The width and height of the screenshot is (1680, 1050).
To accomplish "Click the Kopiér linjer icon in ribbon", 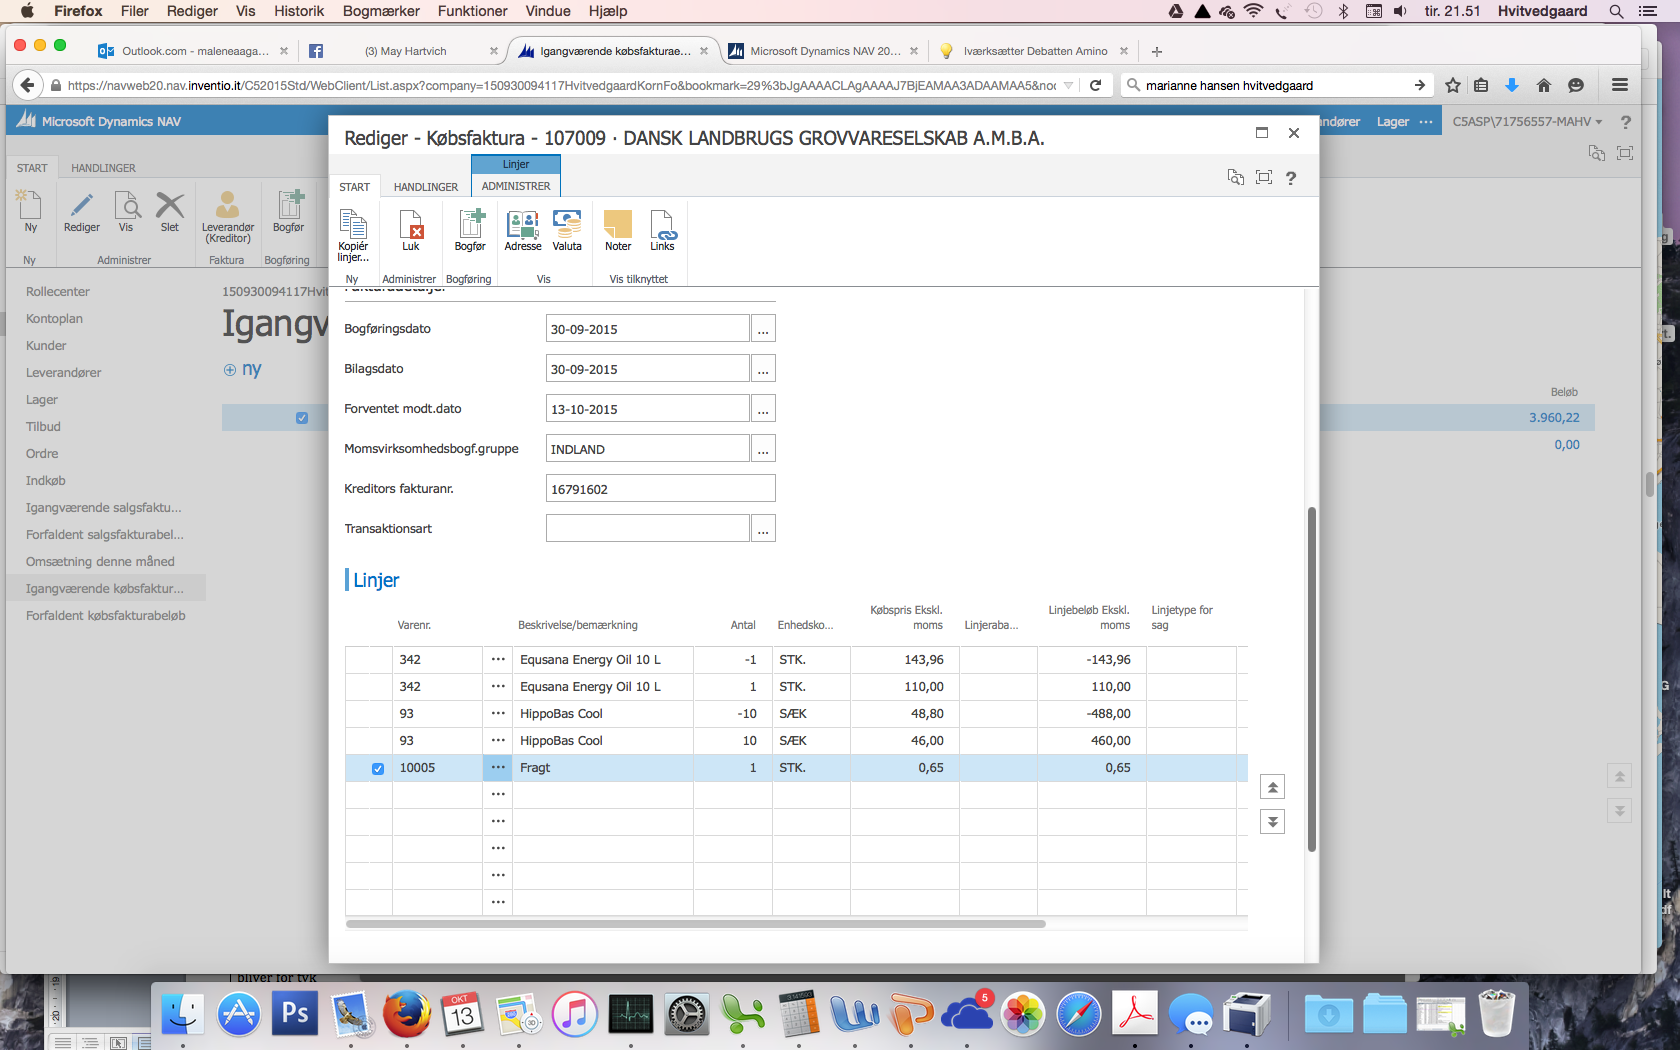I will pyautogui.click(x=353, y=225).
